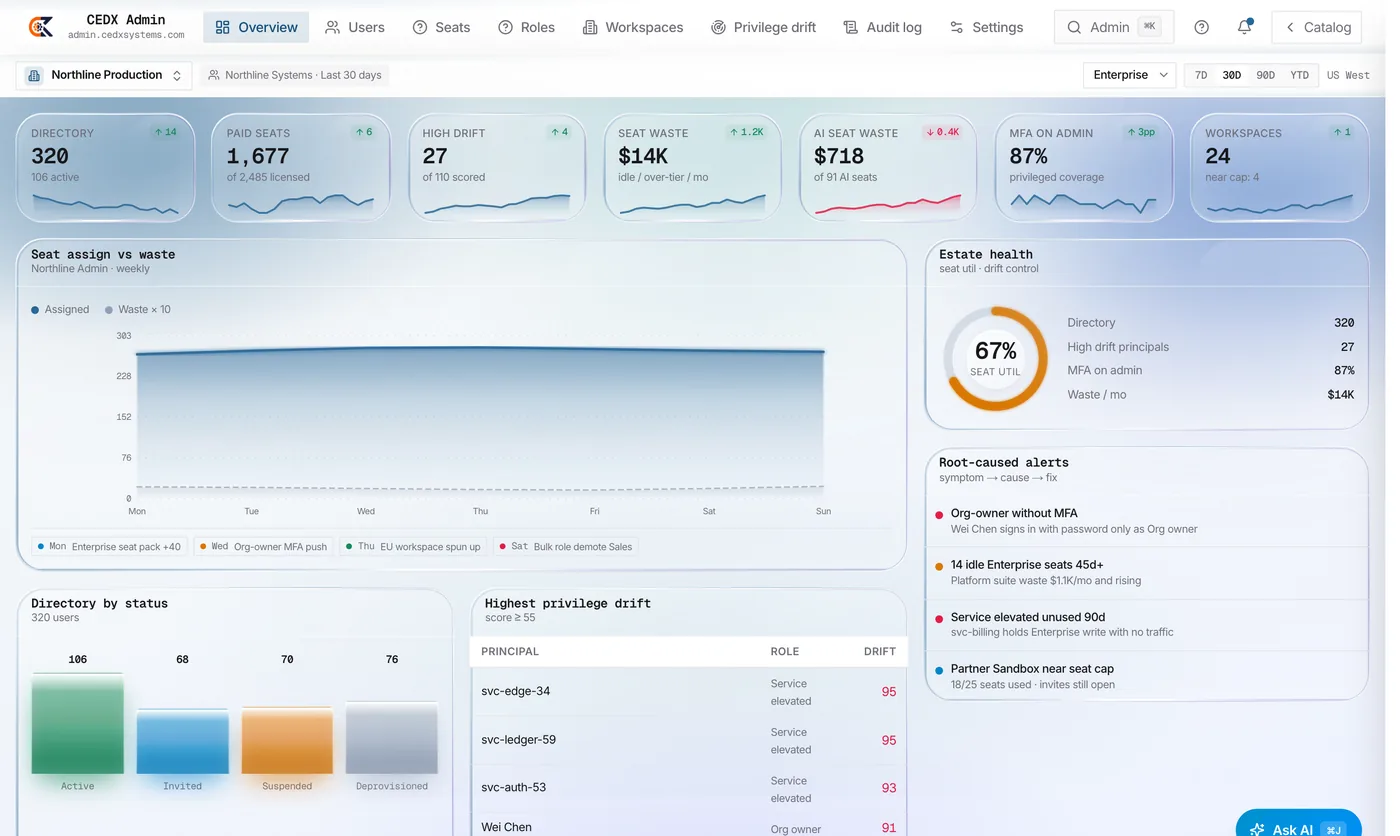Screen dimensions: 1400x836
Task: Toggle the Assigned legend series
Action: point(60,309)
